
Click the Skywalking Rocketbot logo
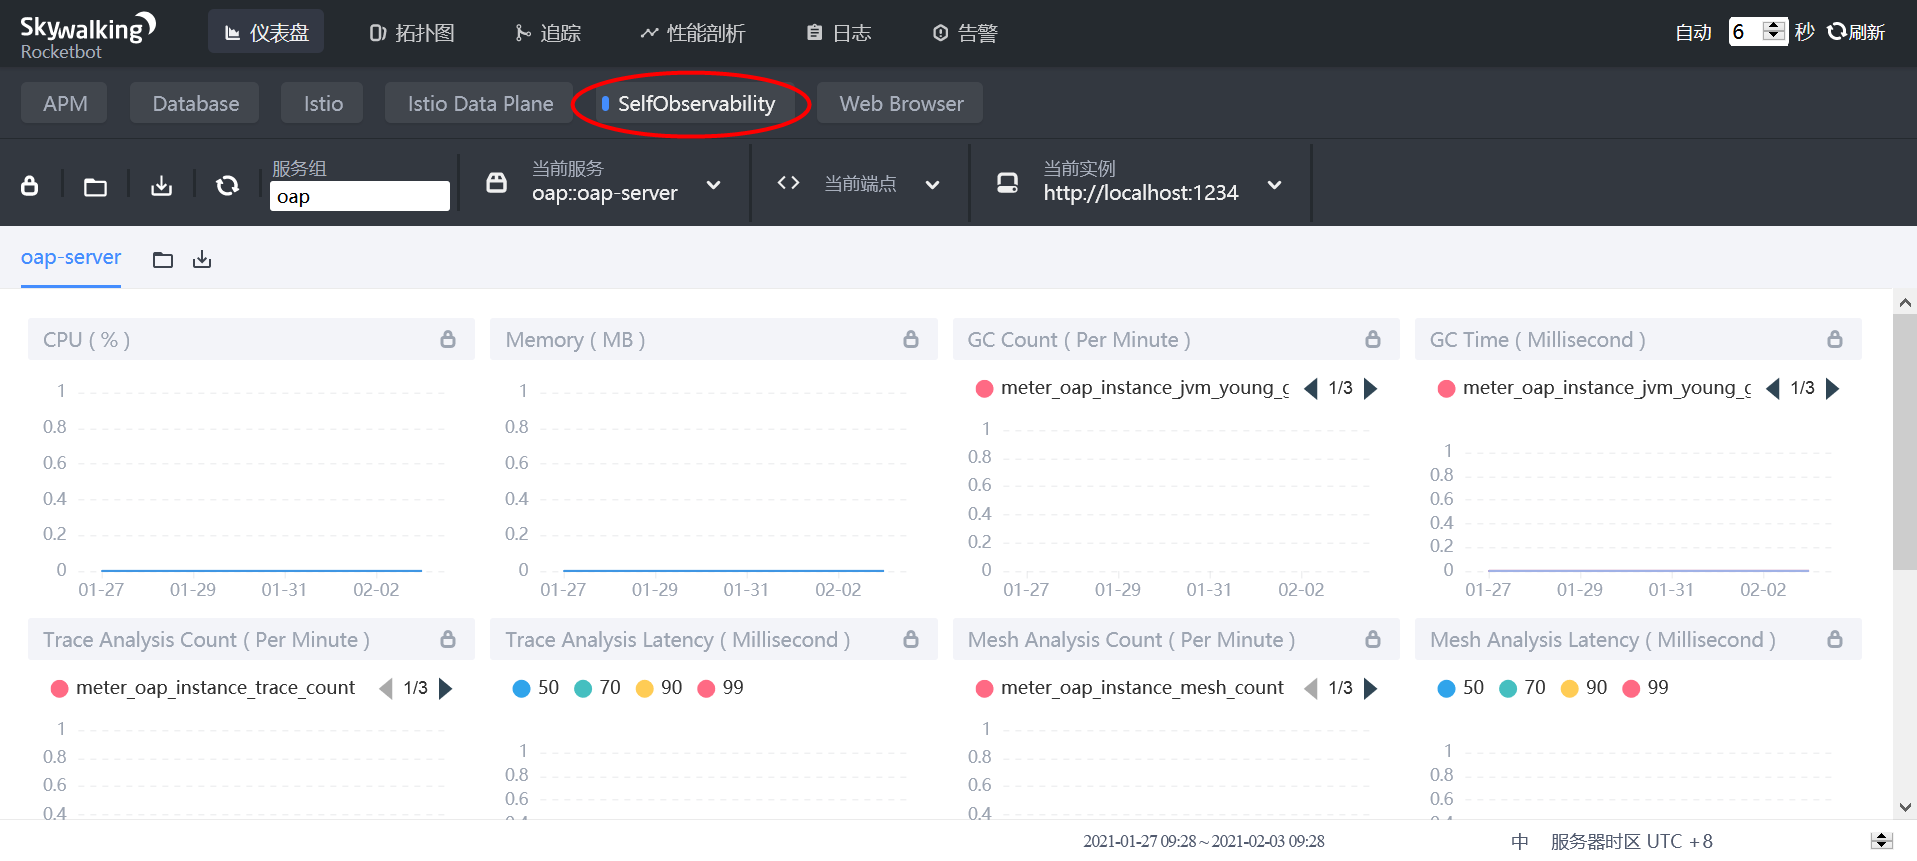(x=88, y=36)
